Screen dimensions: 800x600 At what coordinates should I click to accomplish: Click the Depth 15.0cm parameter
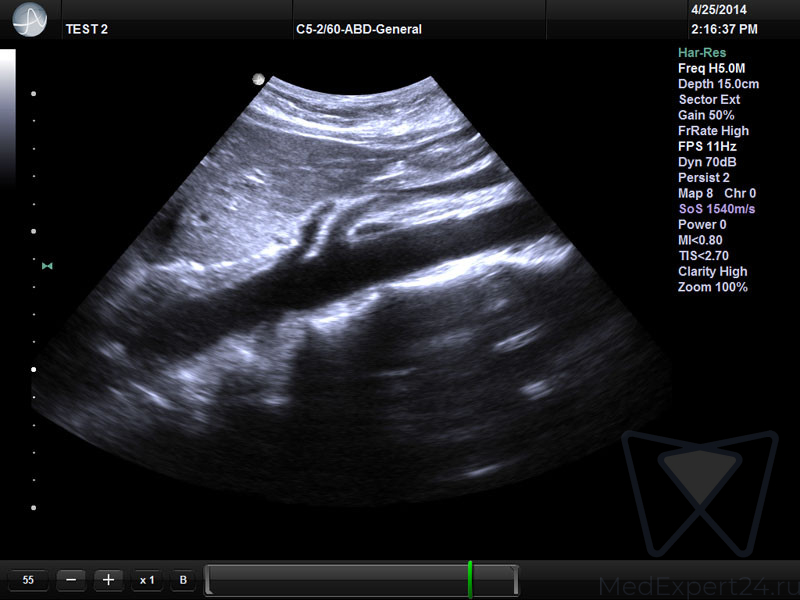pyautogui.click(x=718, y=84)
